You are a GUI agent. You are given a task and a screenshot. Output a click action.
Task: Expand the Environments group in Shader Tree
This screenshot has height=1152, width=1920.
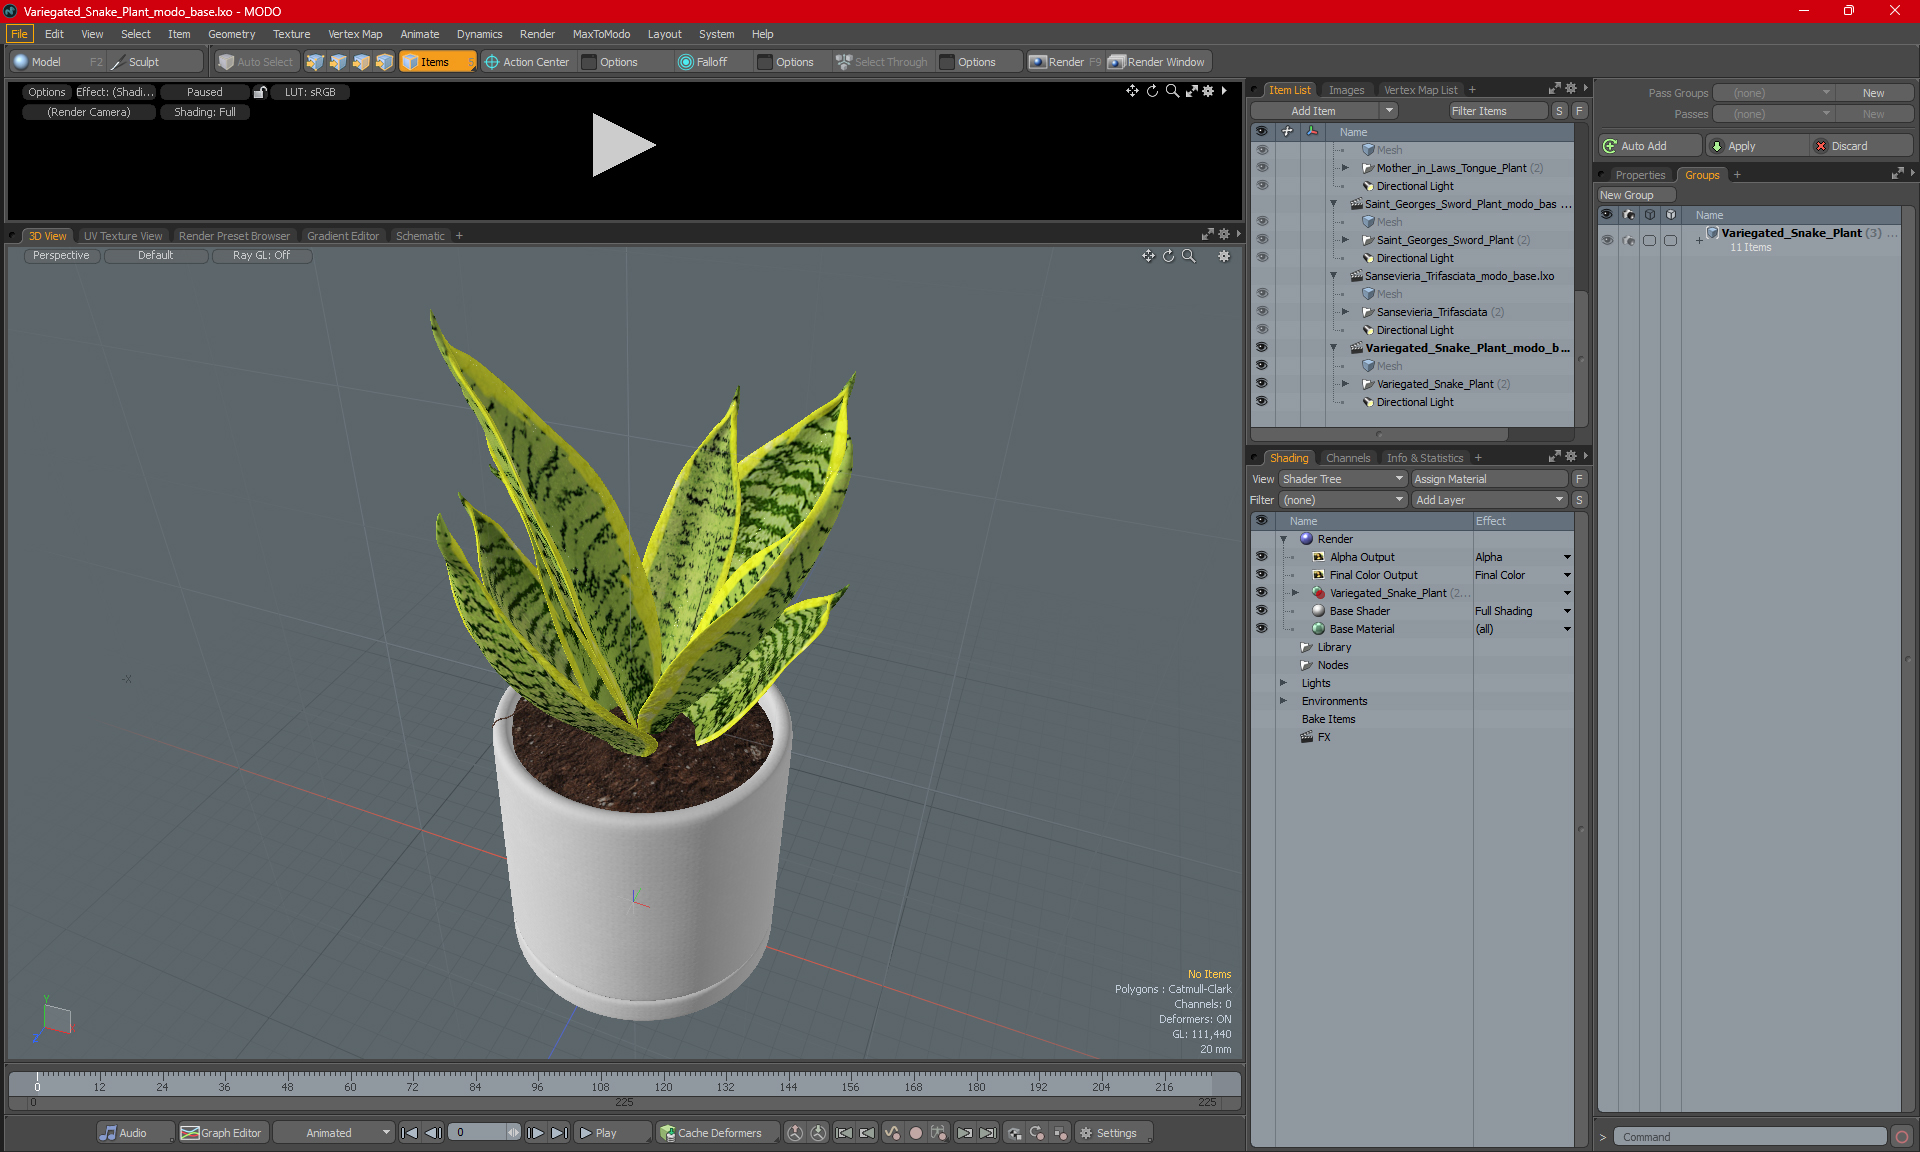(x=1283, y=701)
